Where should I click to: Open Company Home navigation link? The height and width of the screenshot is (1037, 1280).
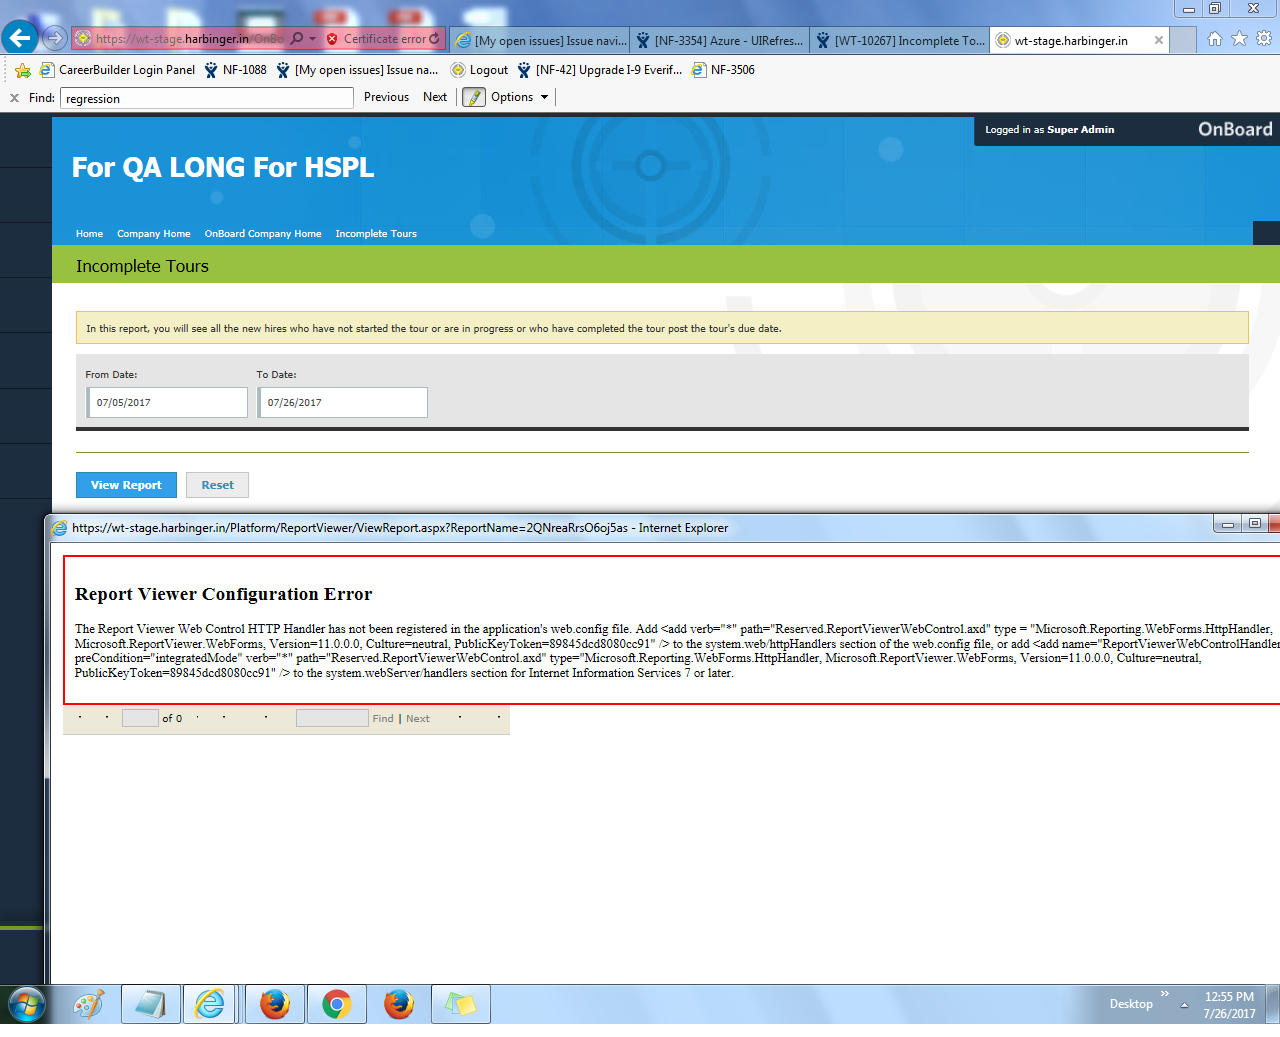tap(153, 234)
